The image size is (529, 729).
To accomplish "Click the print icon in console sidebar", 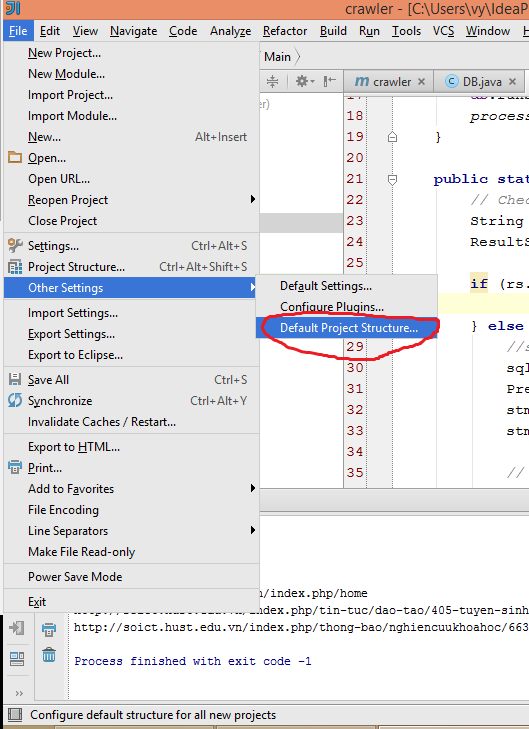I will (x=49, y=630).
